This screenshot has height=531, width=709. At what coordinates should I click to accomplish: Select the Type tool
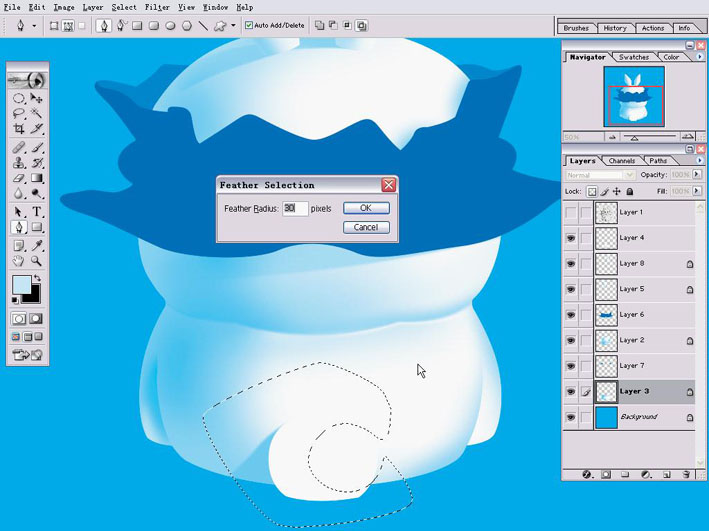[x=37, y=212]
